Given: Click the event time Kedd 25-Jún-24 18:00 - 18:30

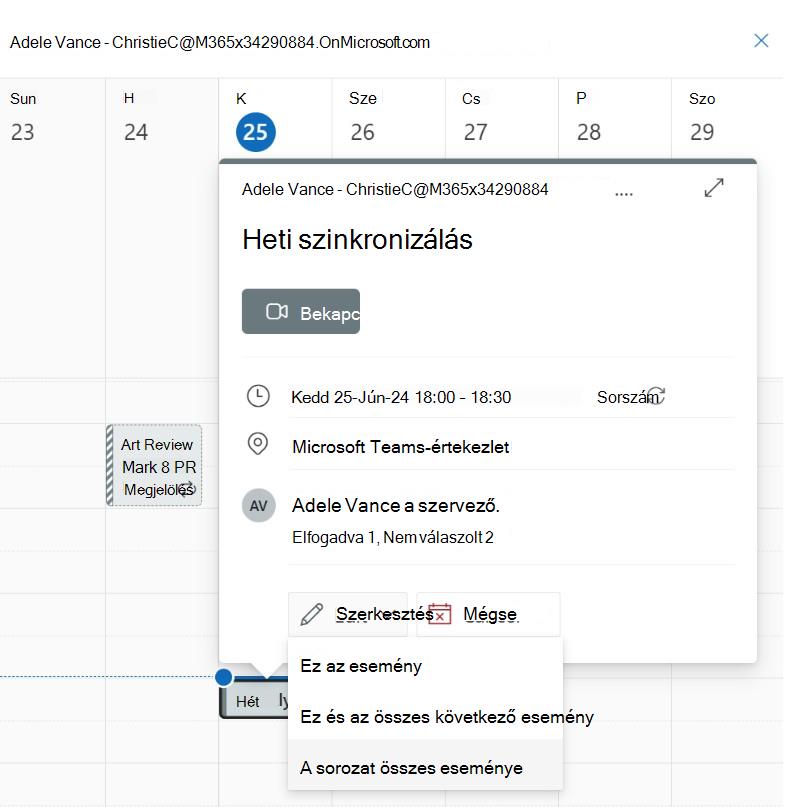Looking at the screenshot, I should pos(401,397).
